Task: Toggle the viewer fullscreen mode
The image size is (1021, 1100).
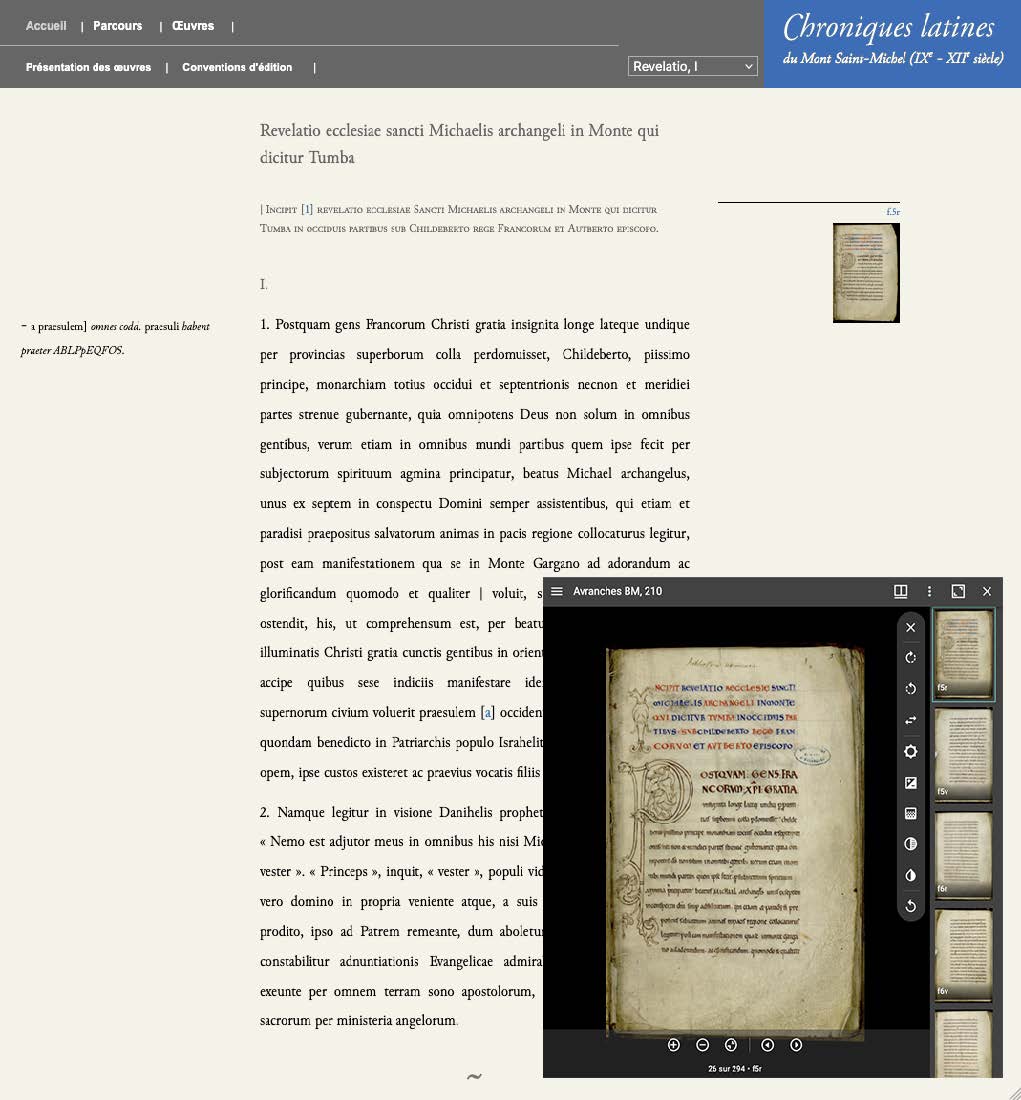Action: click(958, 591)
